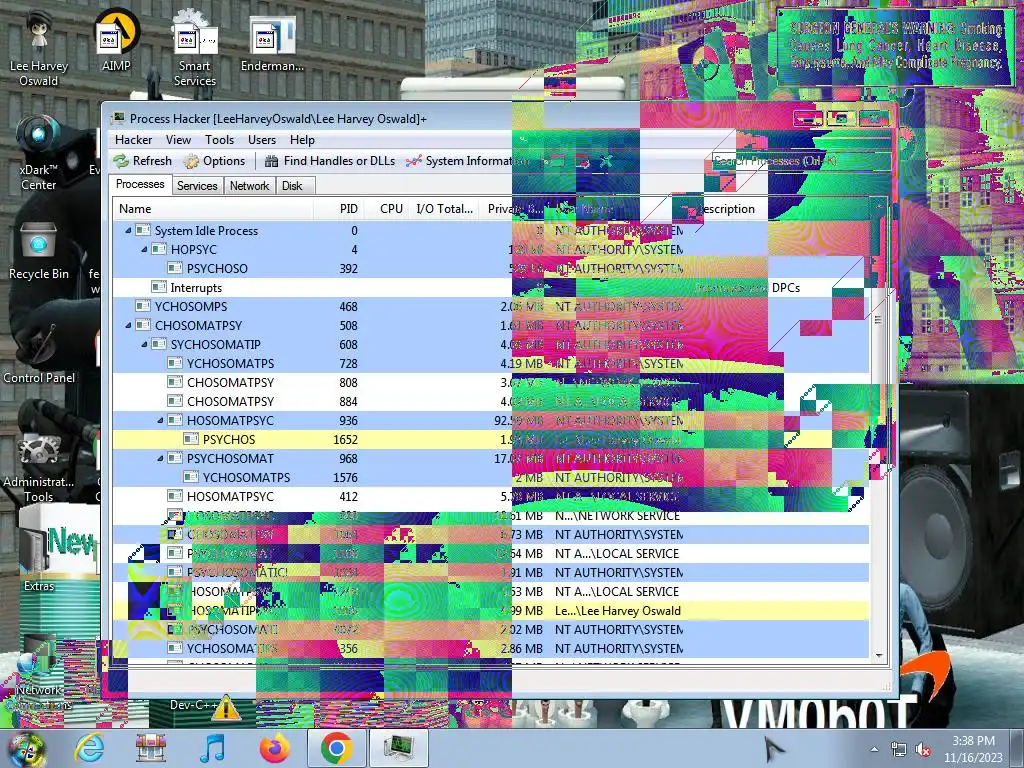Open the Lee Harvey Oswald desktop icon
The width and height of the screenshot is (1024, 768).
tap(39, 47)
